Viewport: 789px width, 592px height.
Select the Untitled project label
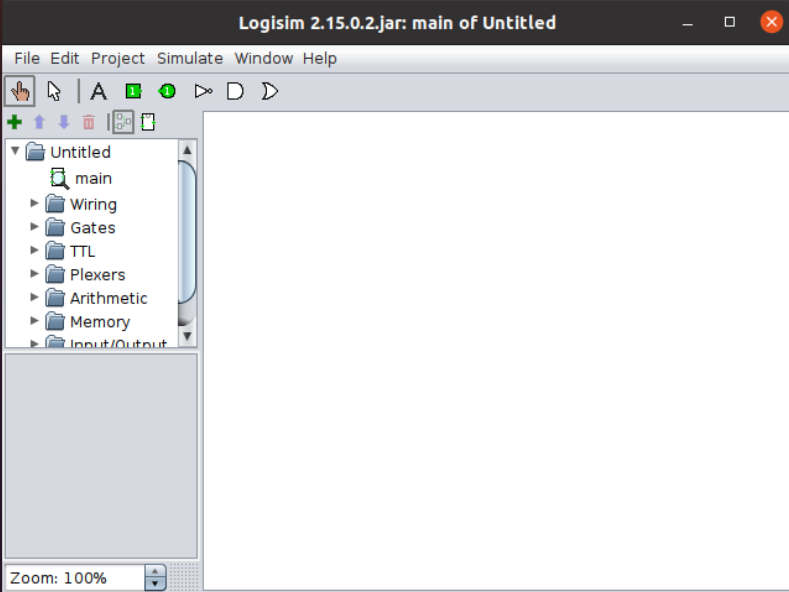click(81, 152)
